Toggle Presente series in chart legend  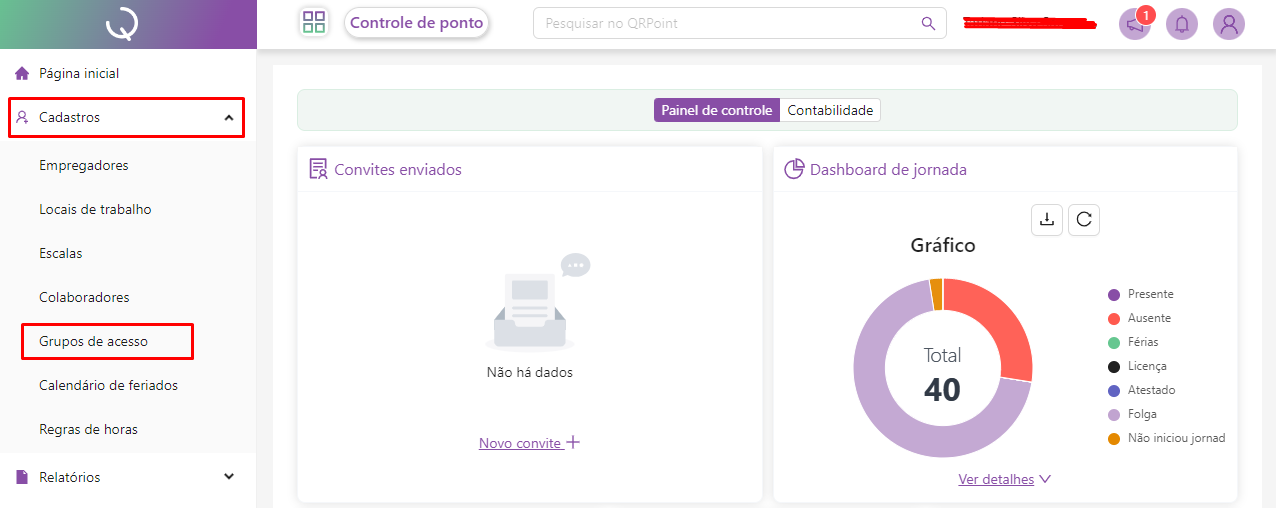click(x=1150, y=294)
